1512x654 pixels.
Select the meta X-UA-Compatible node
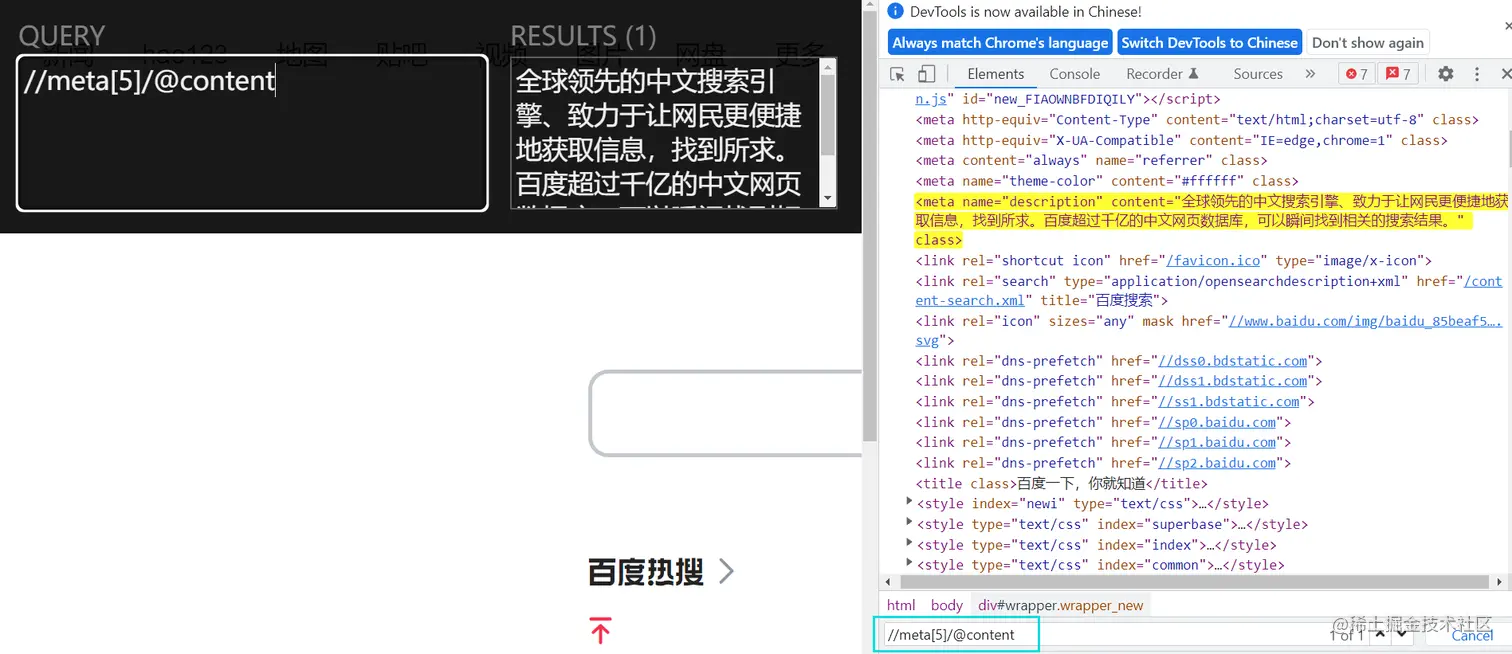click(1182, 140)
